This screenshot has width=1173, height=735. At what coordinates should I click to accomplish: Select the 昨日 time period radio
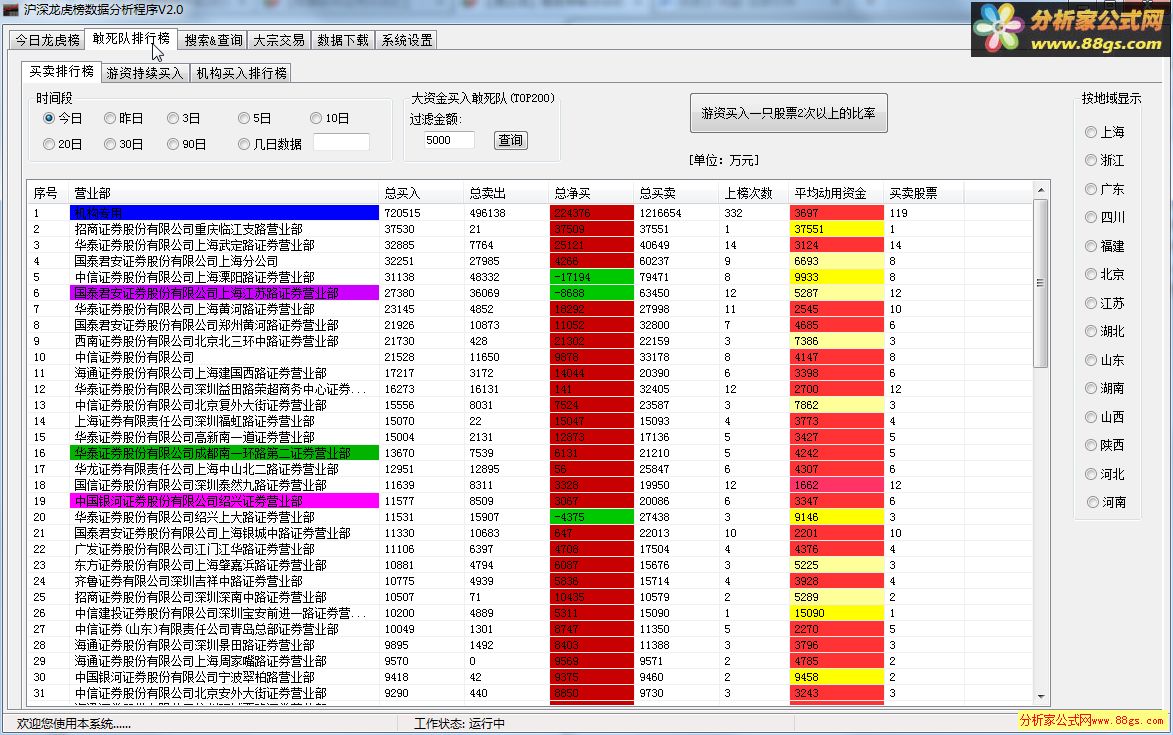point(123,118)
